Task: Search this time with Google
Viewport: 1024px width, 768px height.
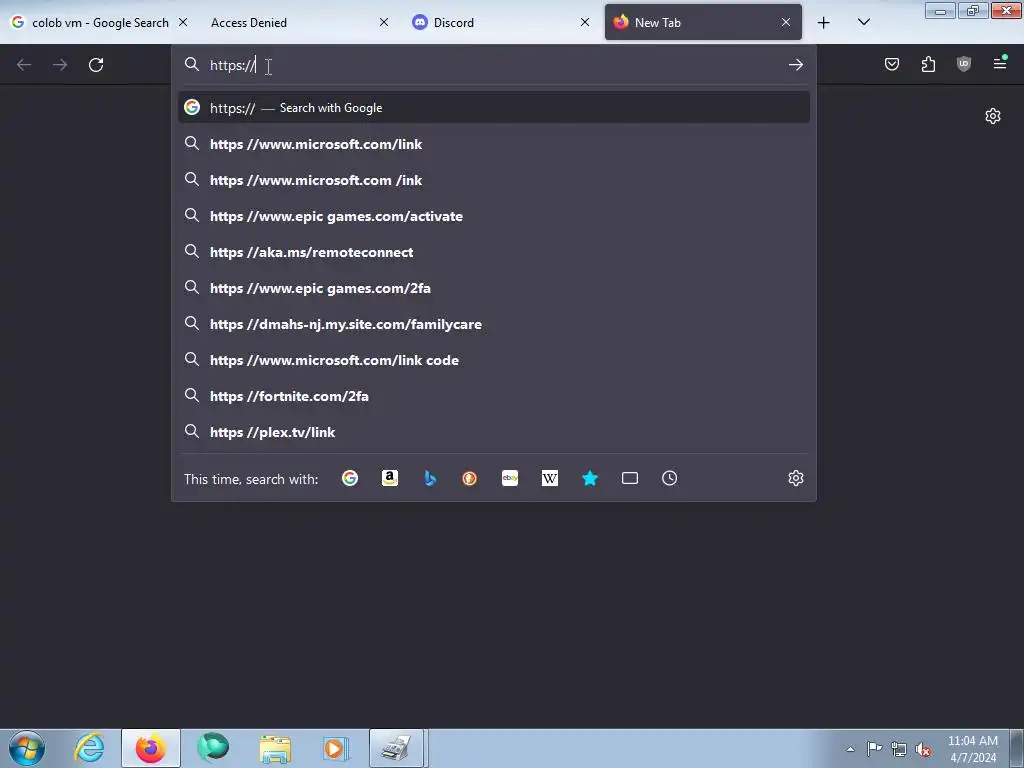Action: coord(350,478)
